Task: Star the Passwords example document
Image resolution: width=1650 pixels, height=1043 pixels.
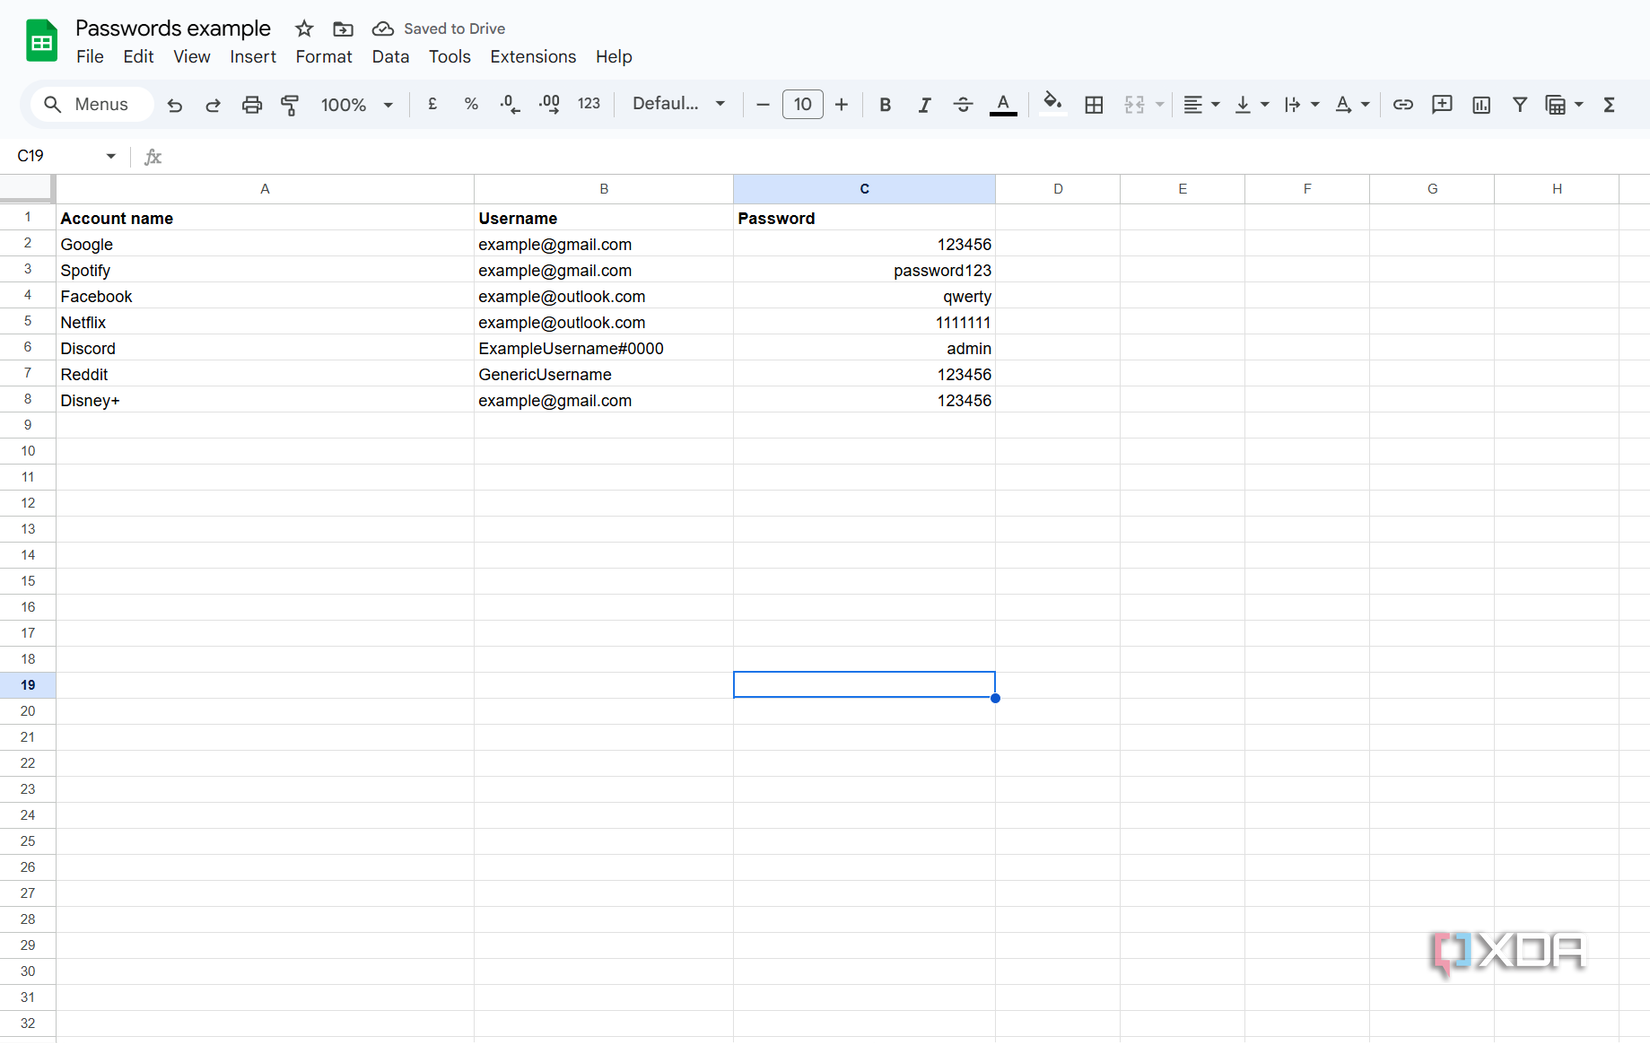Action: (x=304, y=29)
